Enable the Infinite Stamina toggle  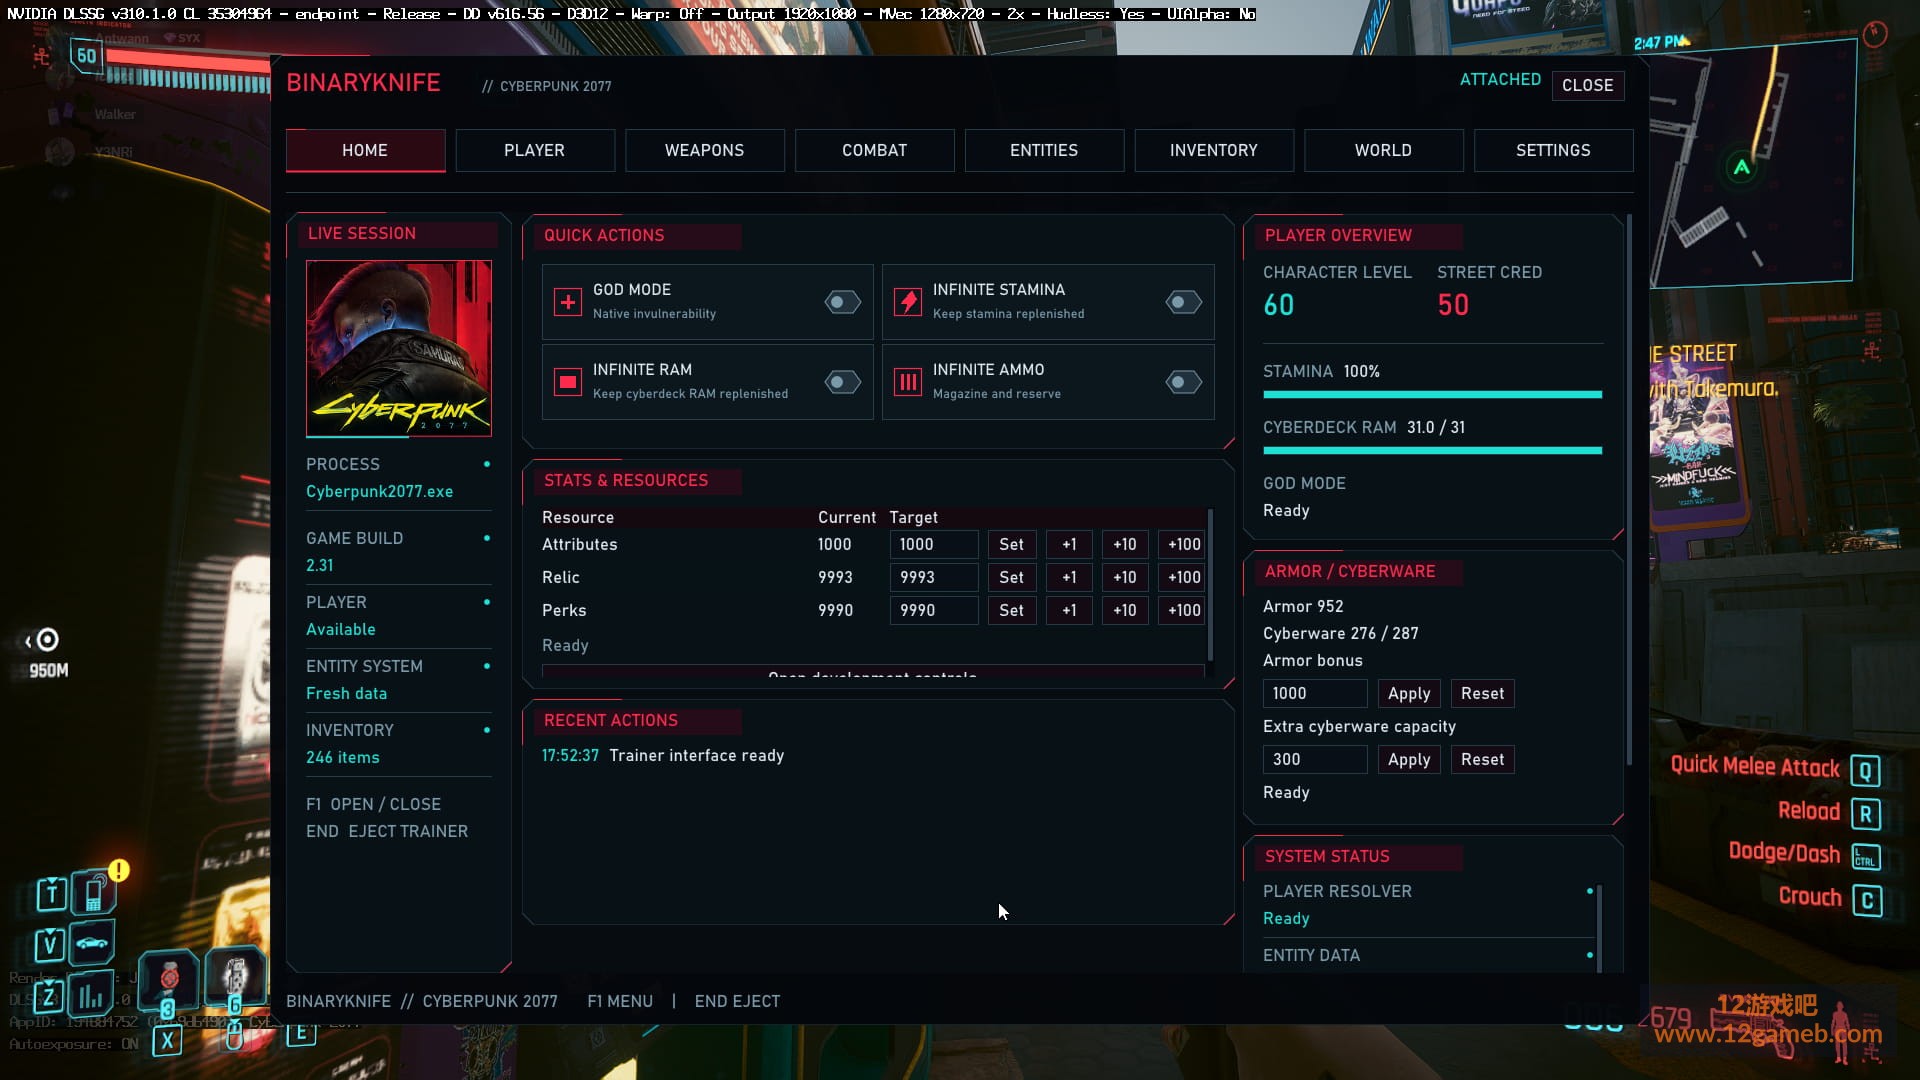click(1183, 302)
